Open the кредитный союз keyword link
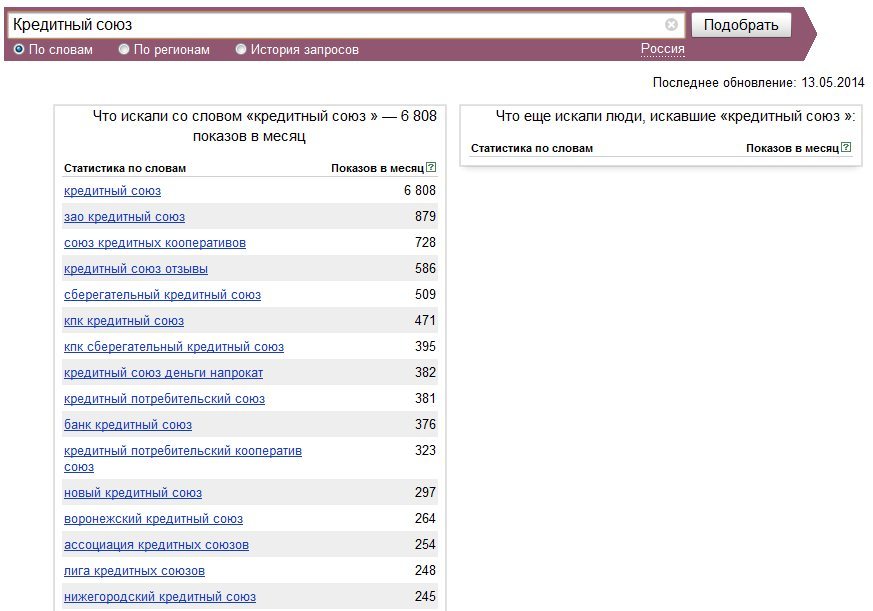 click(x=112, y=191)
